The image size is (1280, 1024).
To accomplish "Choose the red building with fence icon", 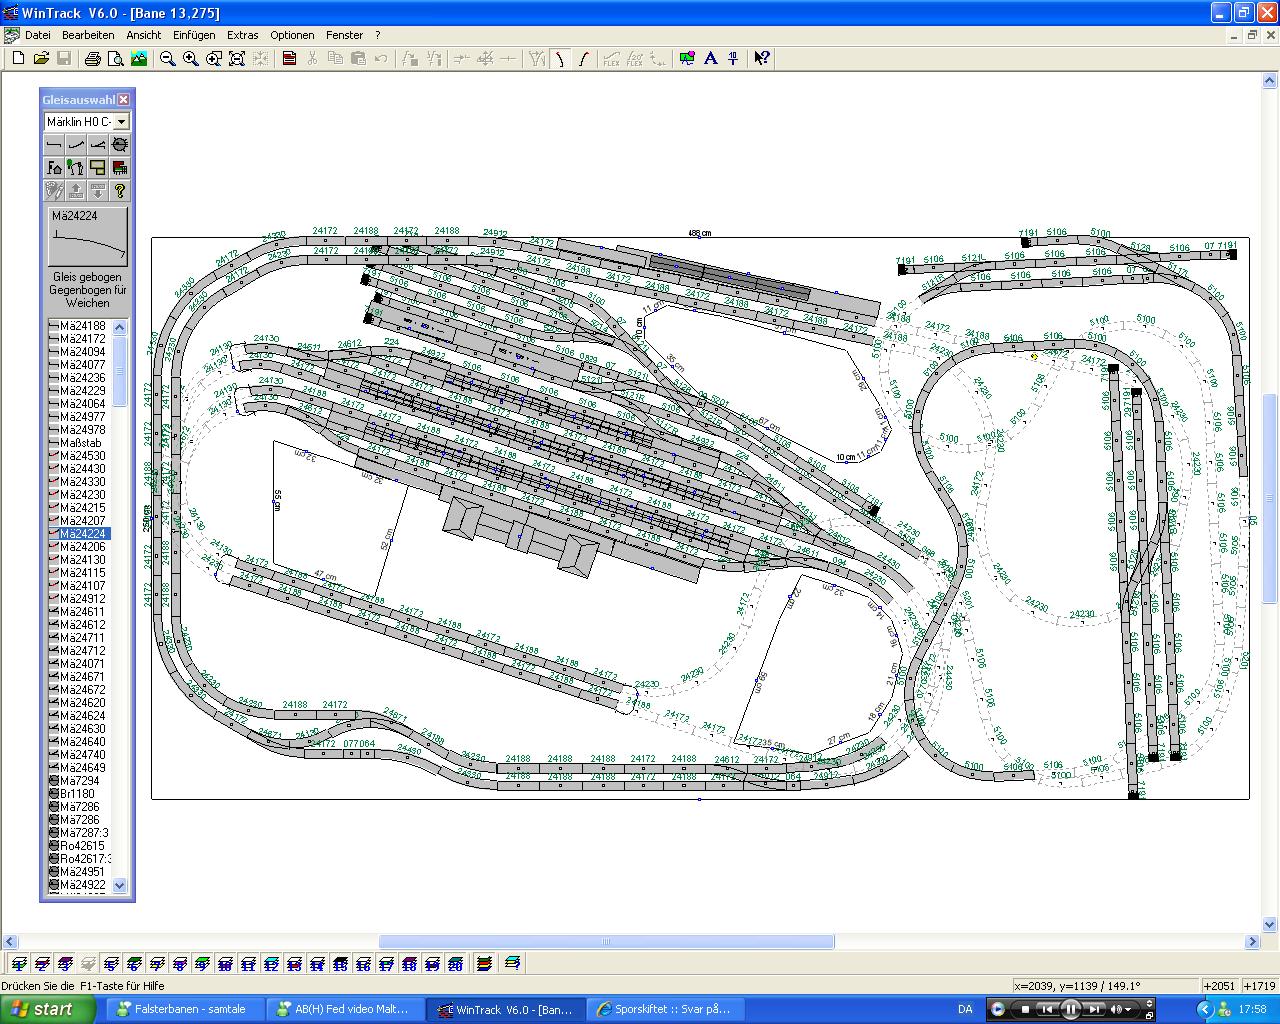I will (x=120, y=167).
